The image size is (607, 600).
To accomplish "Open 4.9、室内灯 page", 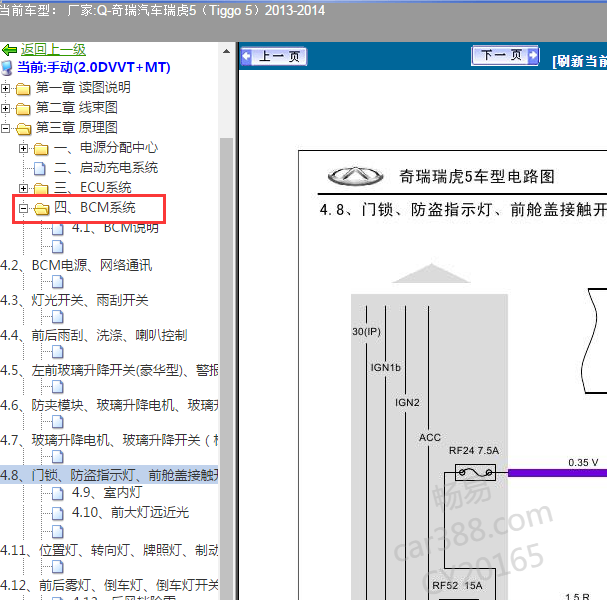I will (107, 492).
